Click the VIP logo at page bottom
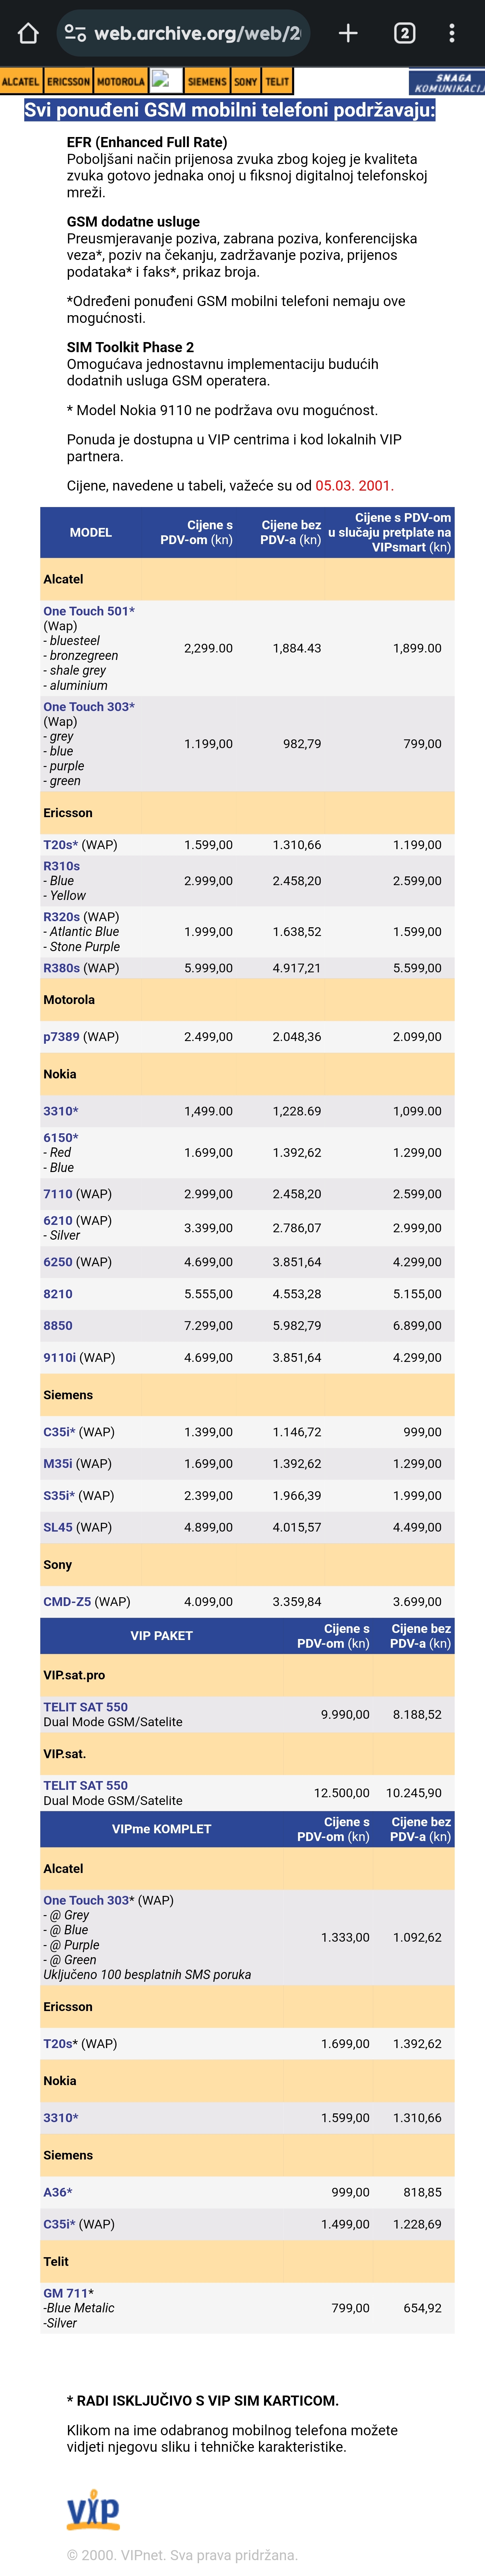485x2576 pixels. [x=93, y=2510]
